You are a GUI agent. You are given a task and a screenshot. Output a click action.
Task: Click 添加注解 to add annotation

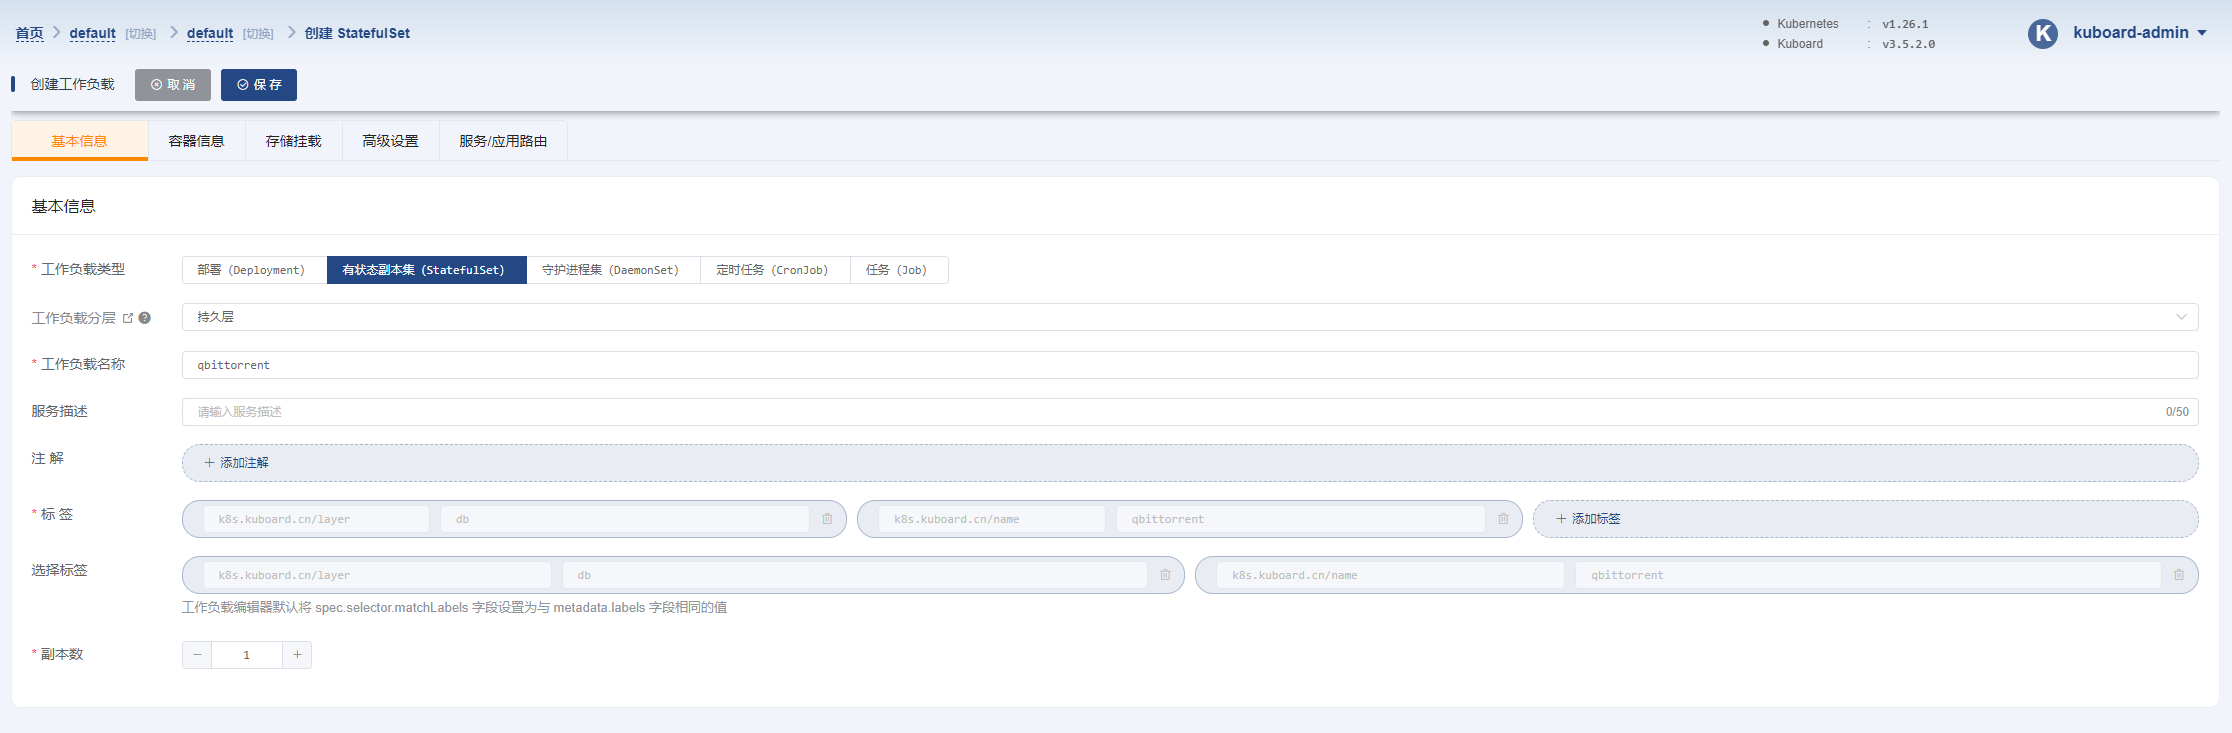point(1190,463)
